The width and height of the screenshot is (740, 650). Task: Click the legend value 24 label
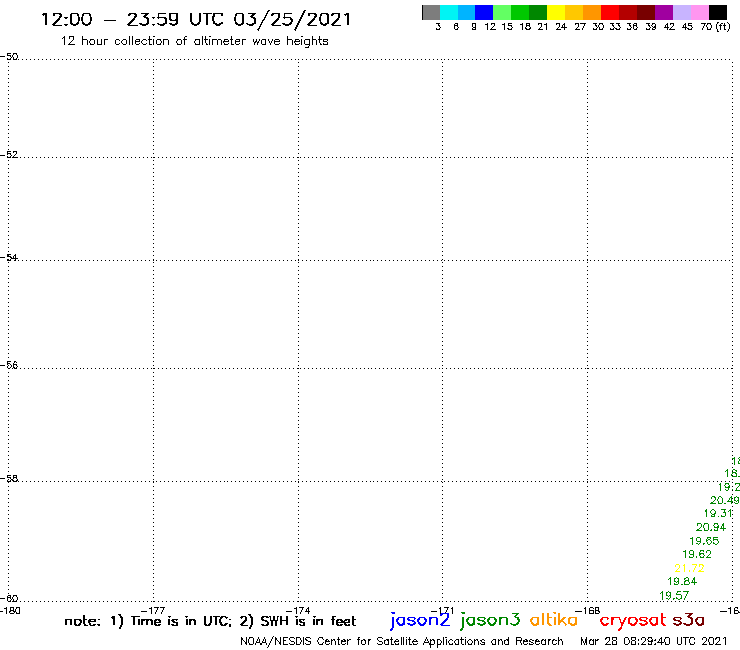pyautogui.click(x=561, y=27)
